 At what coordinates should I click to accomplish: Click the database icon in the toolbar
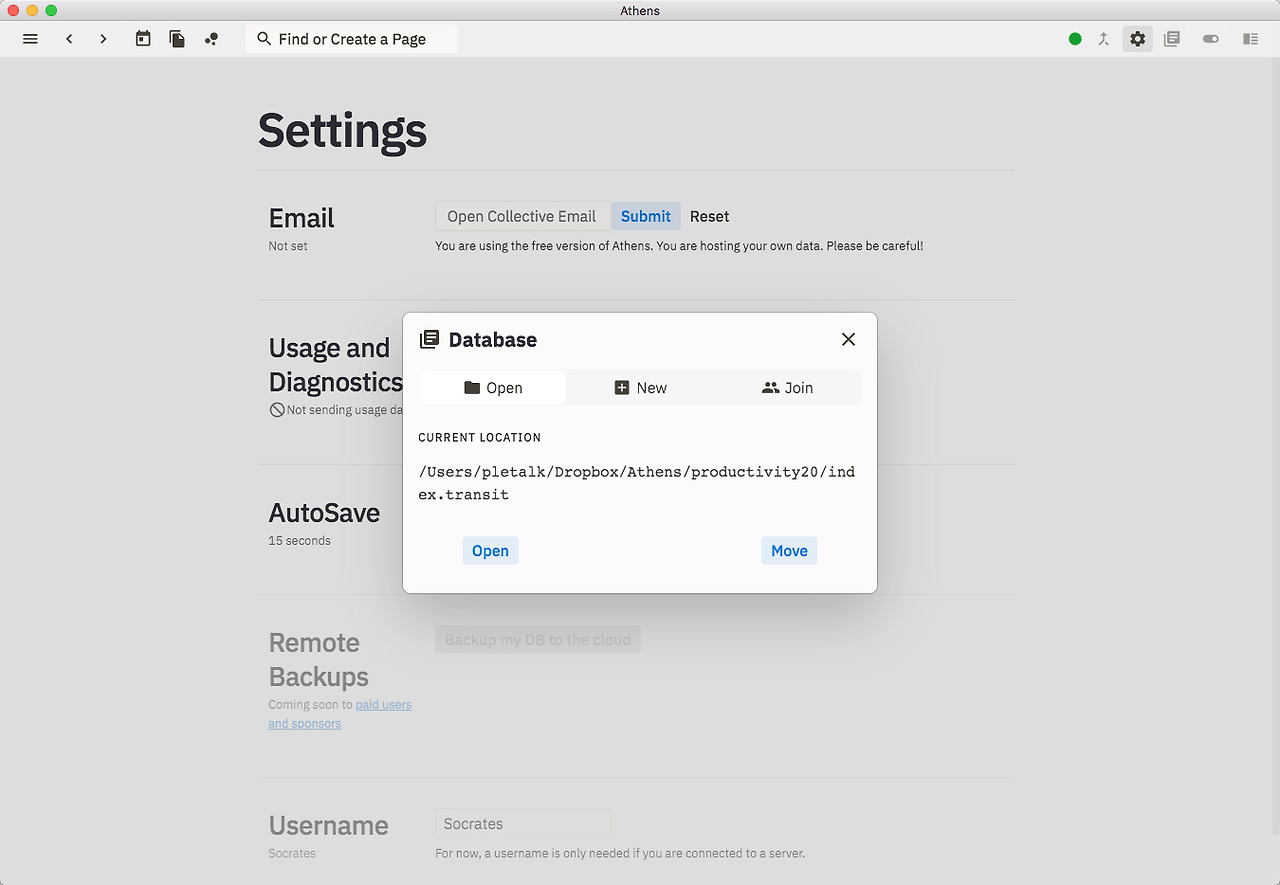(x=1172, y=39)
